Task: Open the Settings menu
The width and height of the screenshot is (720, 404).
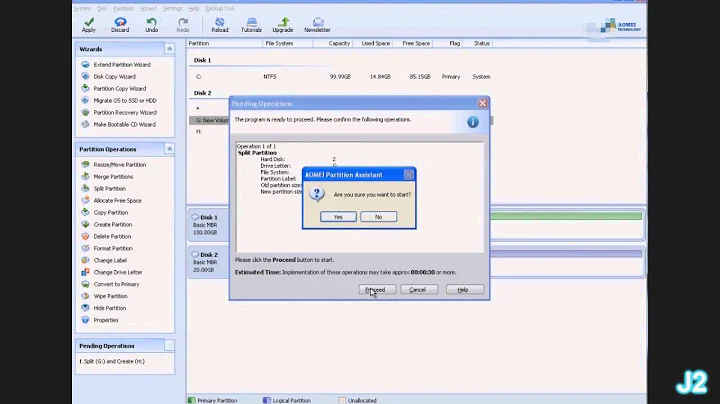Action: pos(172,8)
